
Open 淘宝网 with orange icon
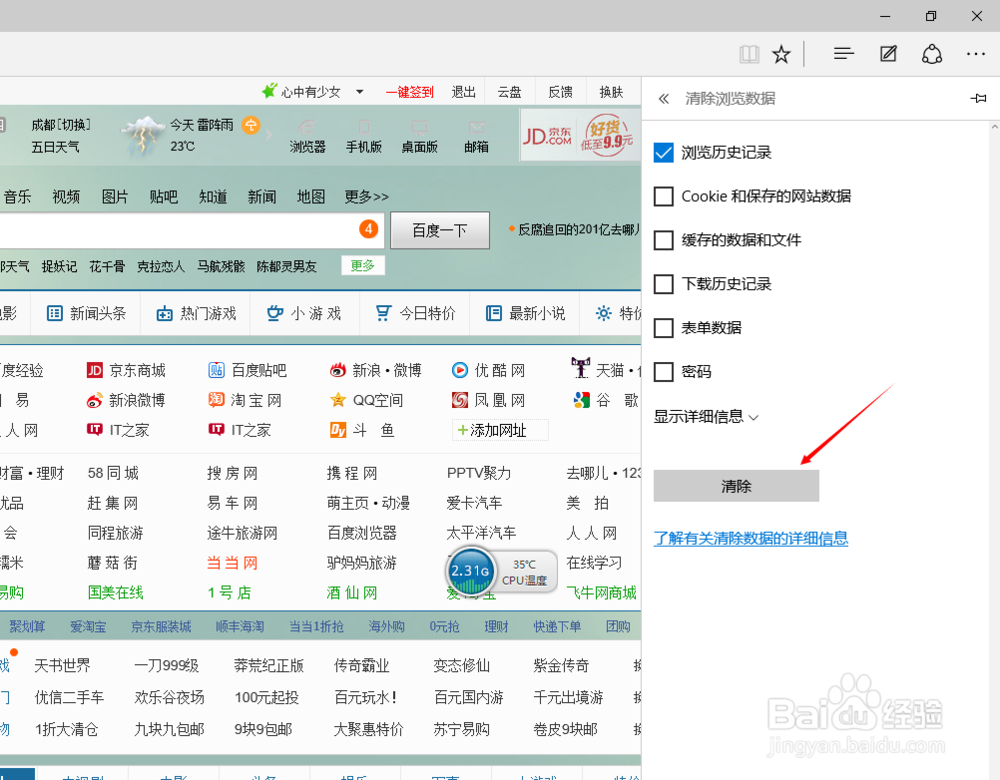click(245, 400)
